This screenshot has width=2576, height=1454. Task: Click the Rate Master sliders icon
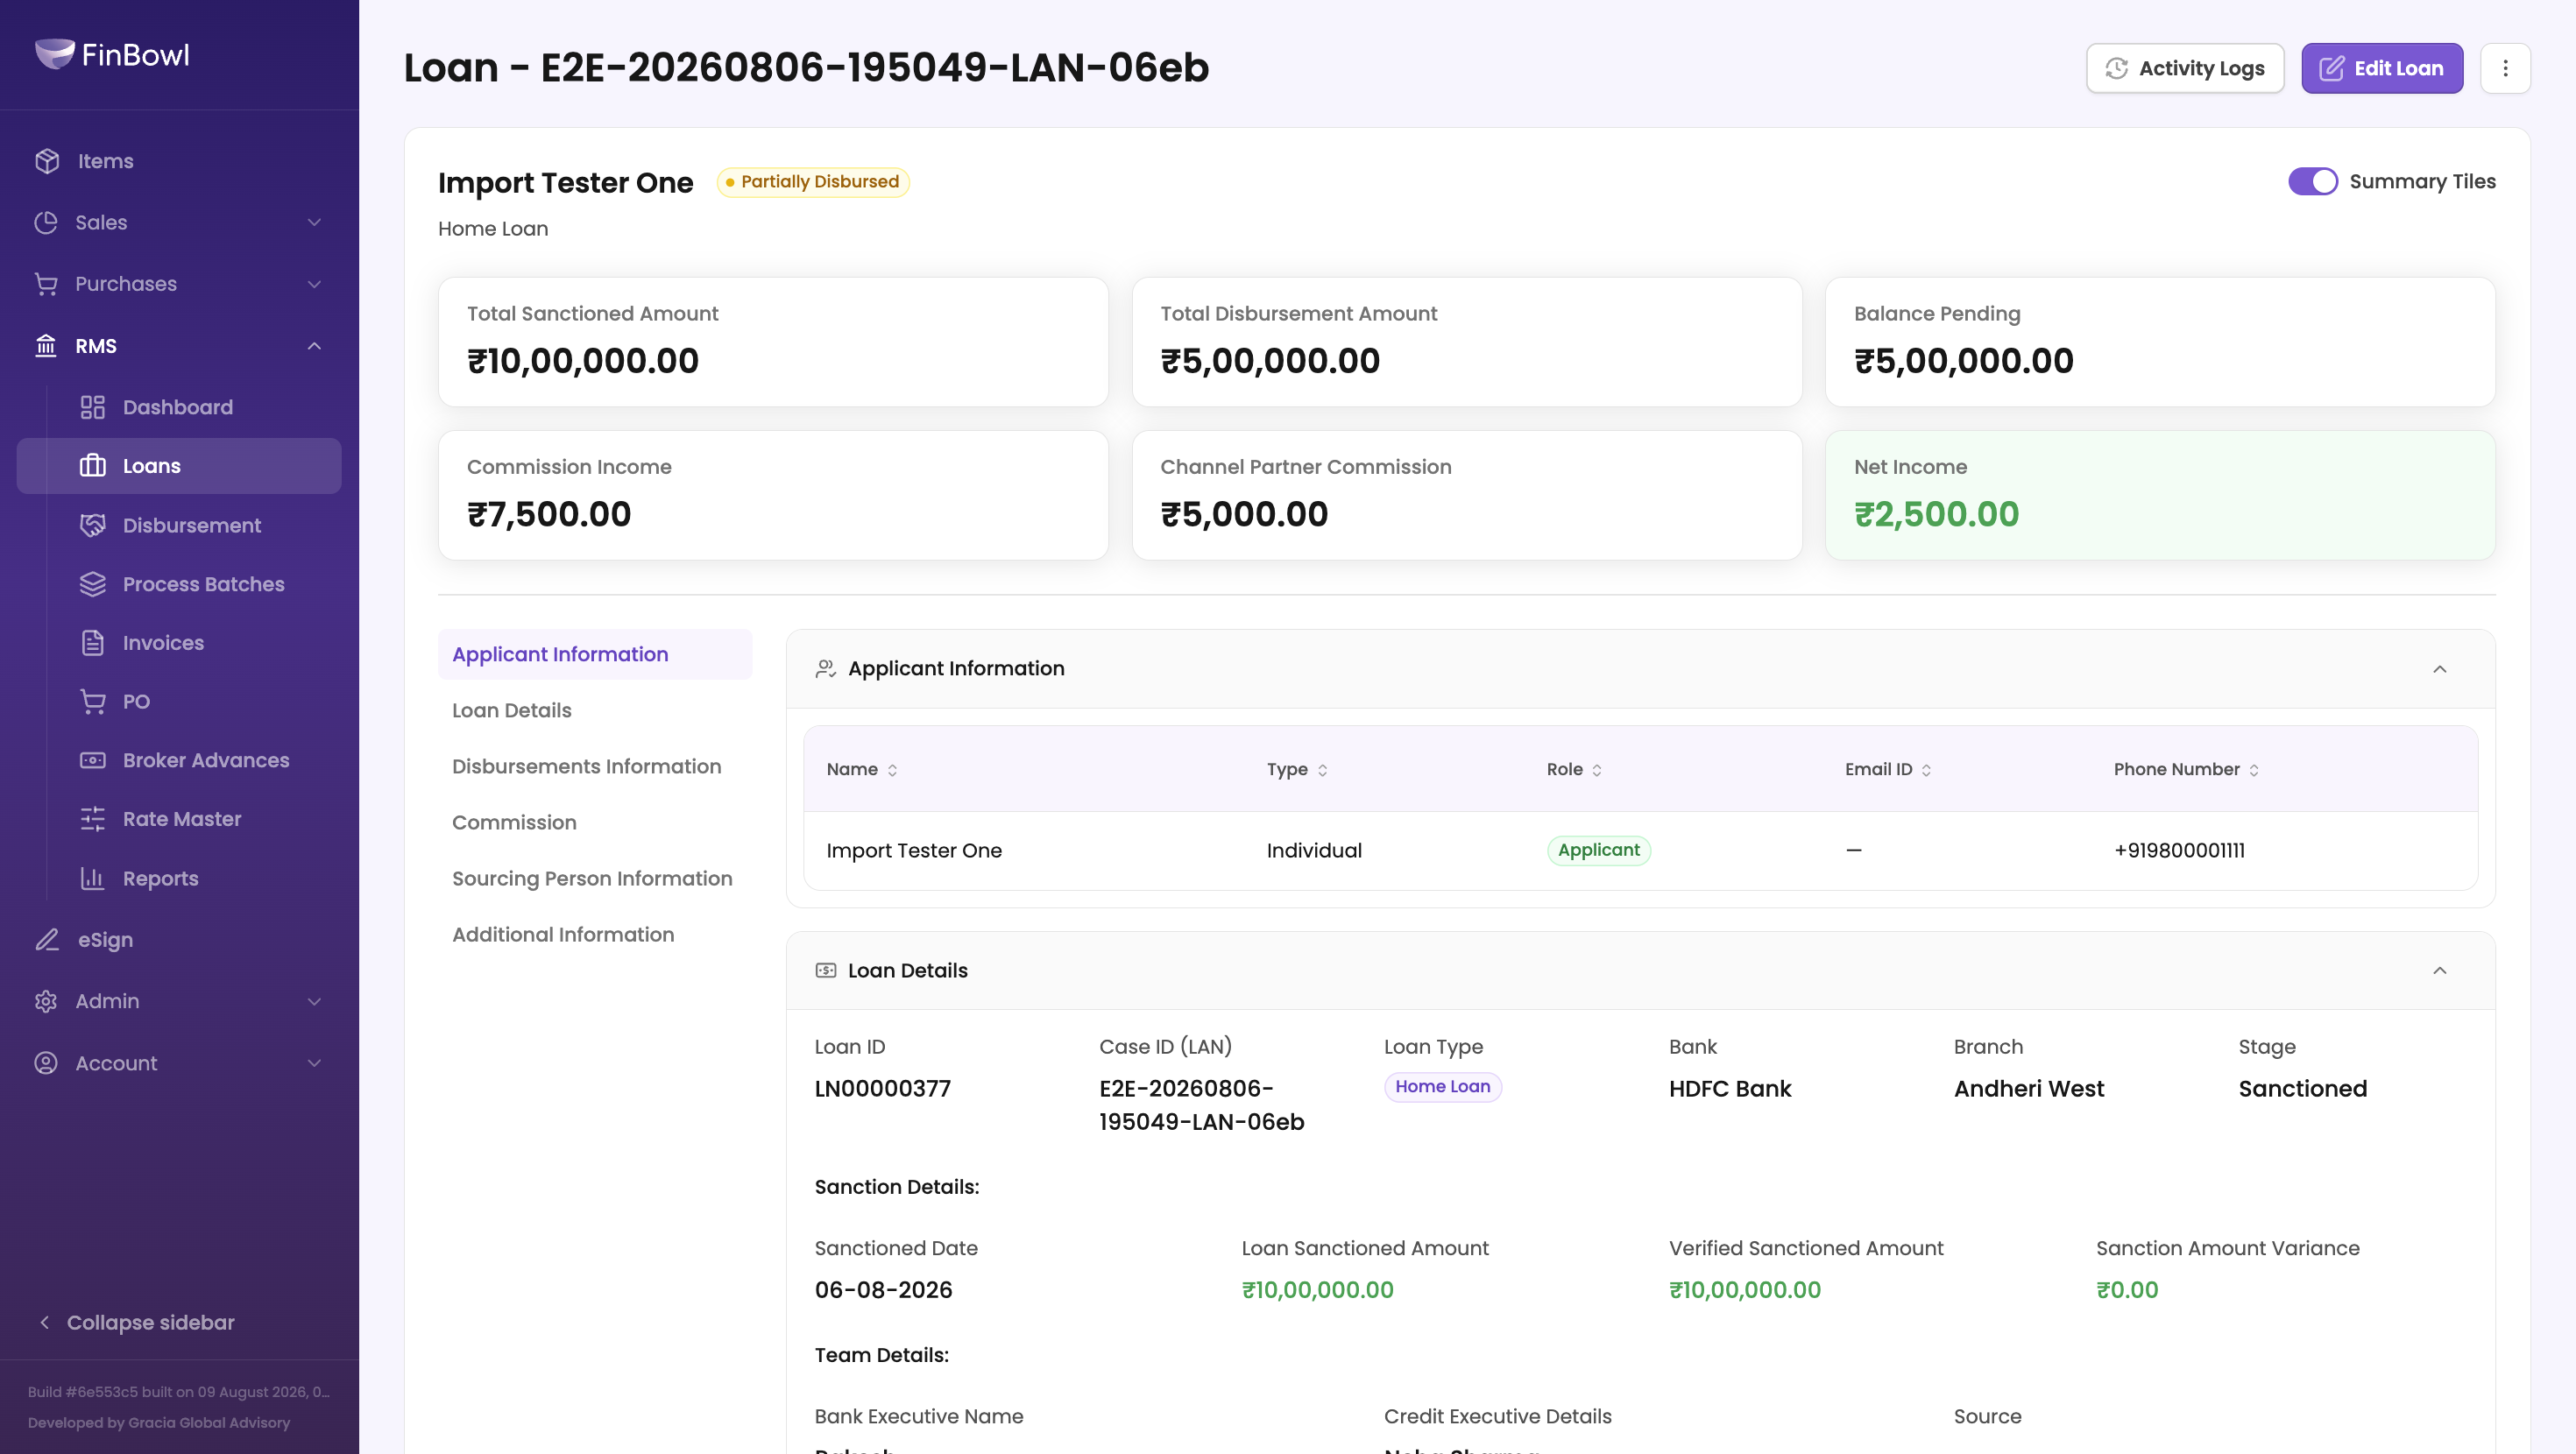coord(93,819)
